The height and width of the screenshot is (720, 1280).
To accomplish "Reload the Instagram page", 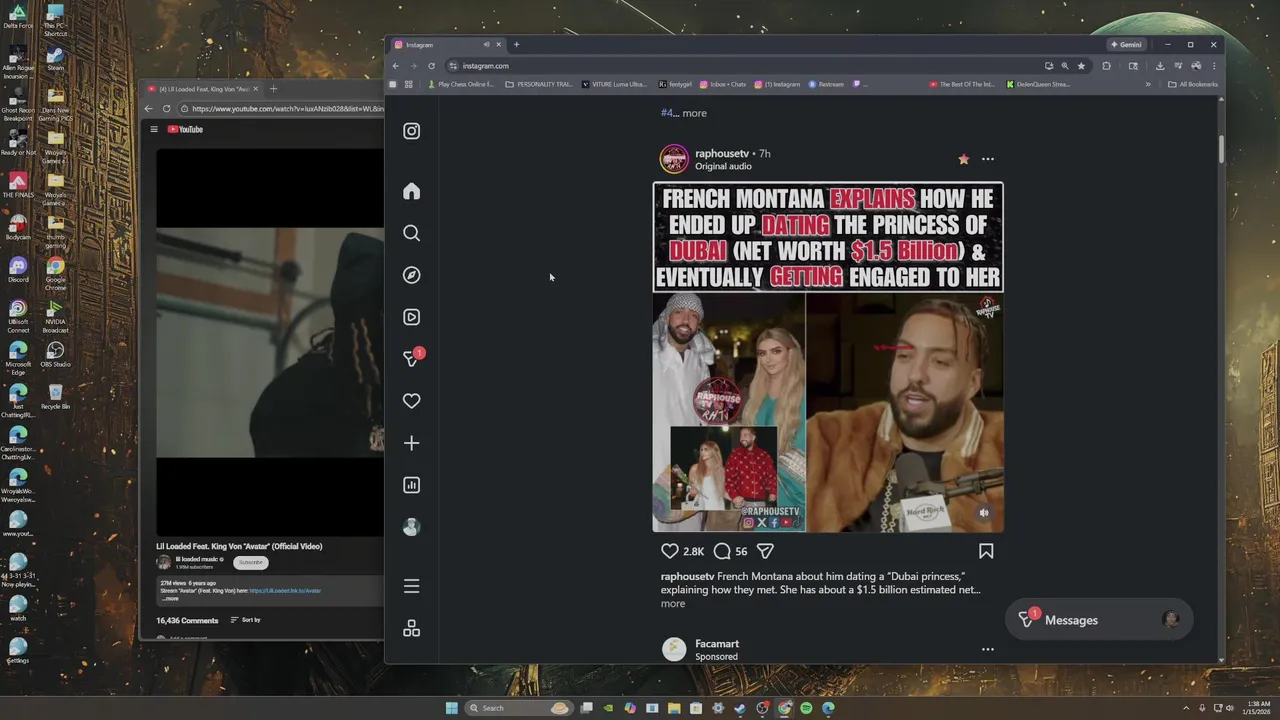I will [x=431, y=66].
